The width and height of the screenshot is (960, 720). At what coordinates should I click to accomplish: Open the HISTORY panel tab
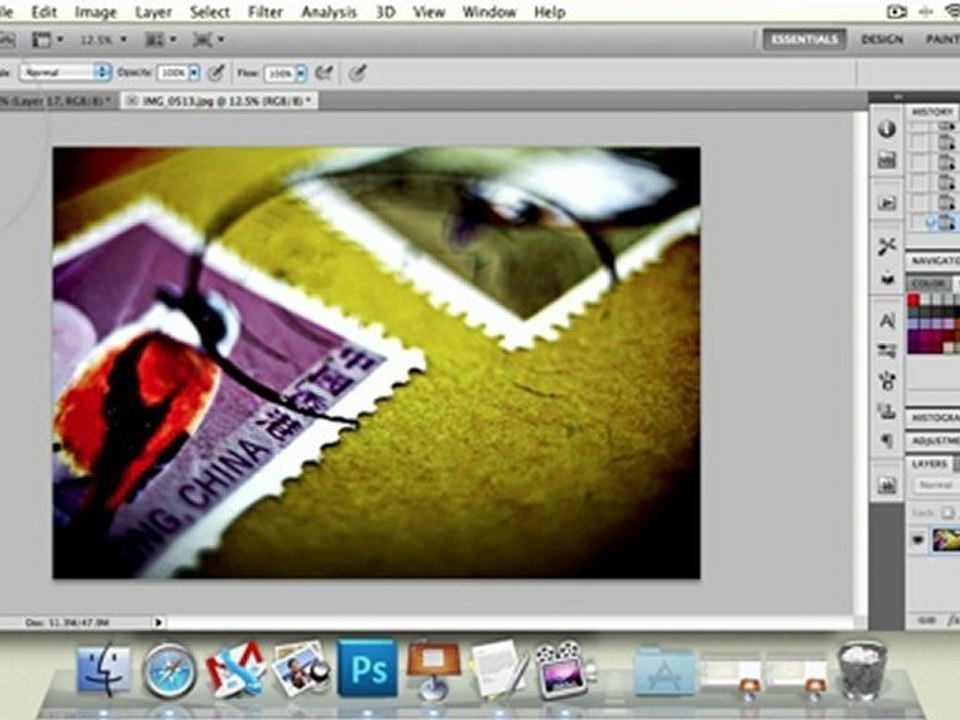[932, 112]
